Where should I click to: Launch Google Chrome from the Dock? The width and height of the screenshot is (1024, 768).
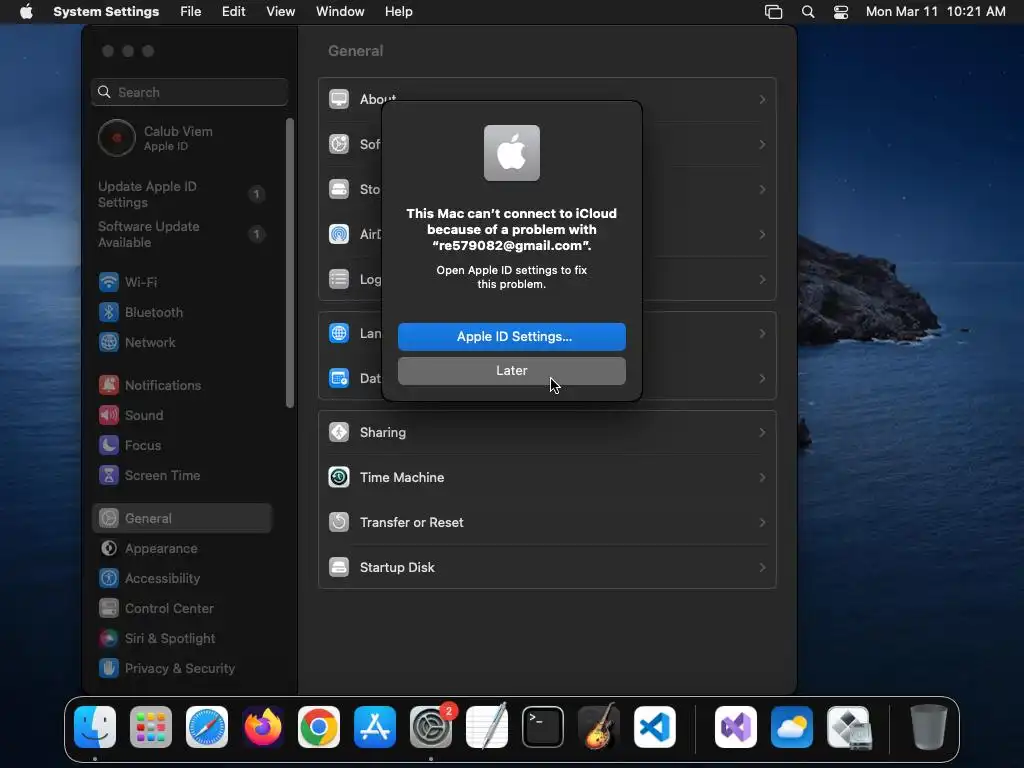pos(319,727)
